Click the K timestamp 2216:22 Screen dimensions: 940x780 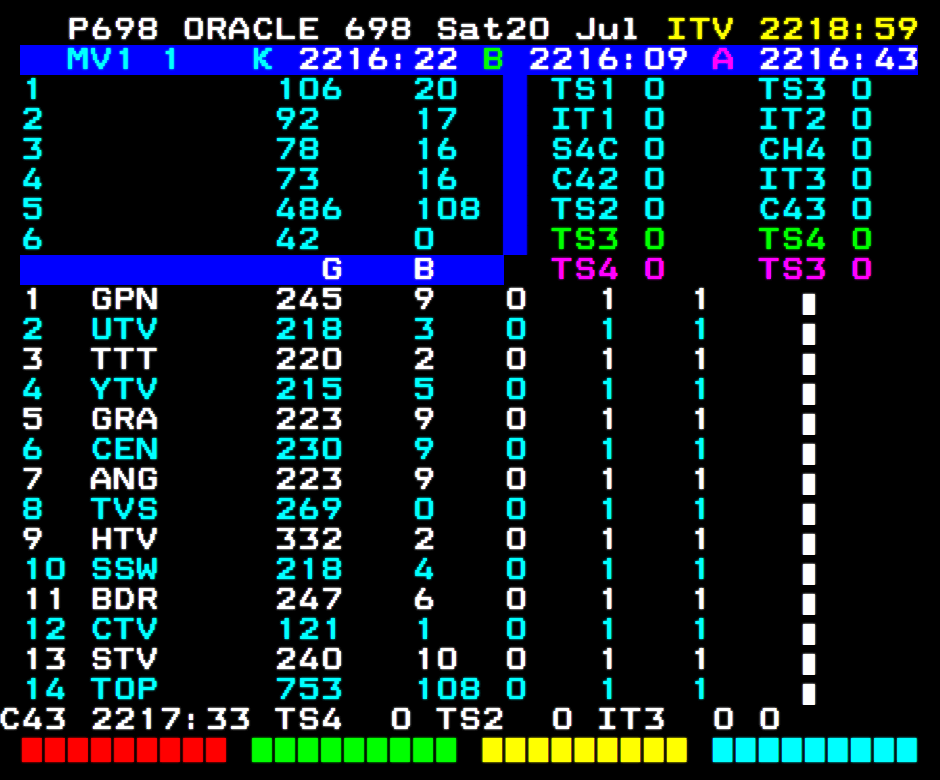tap(378, 59)
